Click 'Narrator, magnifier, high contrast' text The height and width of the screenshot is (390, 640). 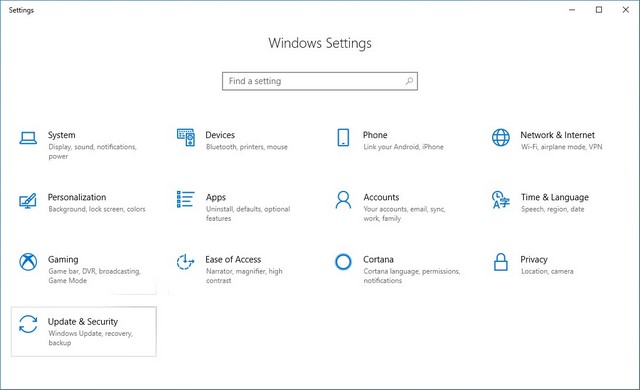click(x=244, y=276)
